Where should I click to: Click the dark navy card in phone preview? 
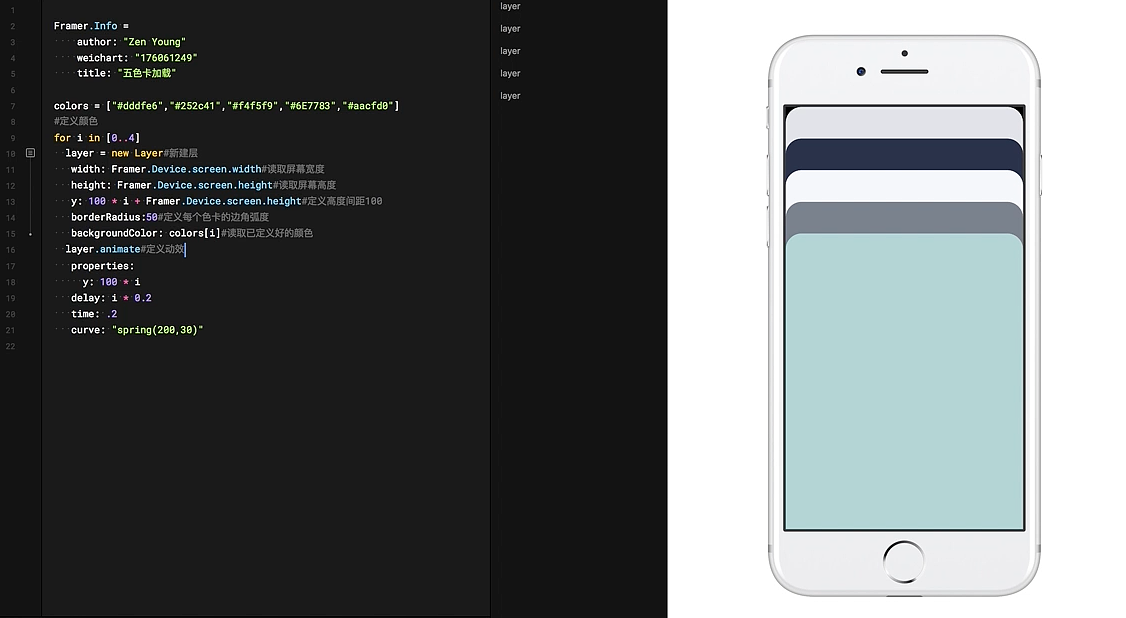(x=903, y=154)
